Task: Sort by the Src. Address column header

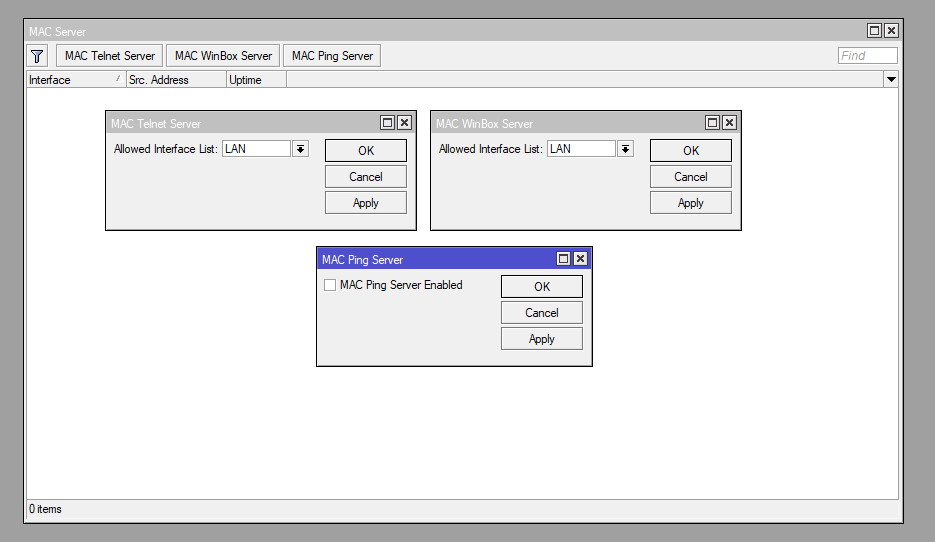Action: tap(176, 80)
